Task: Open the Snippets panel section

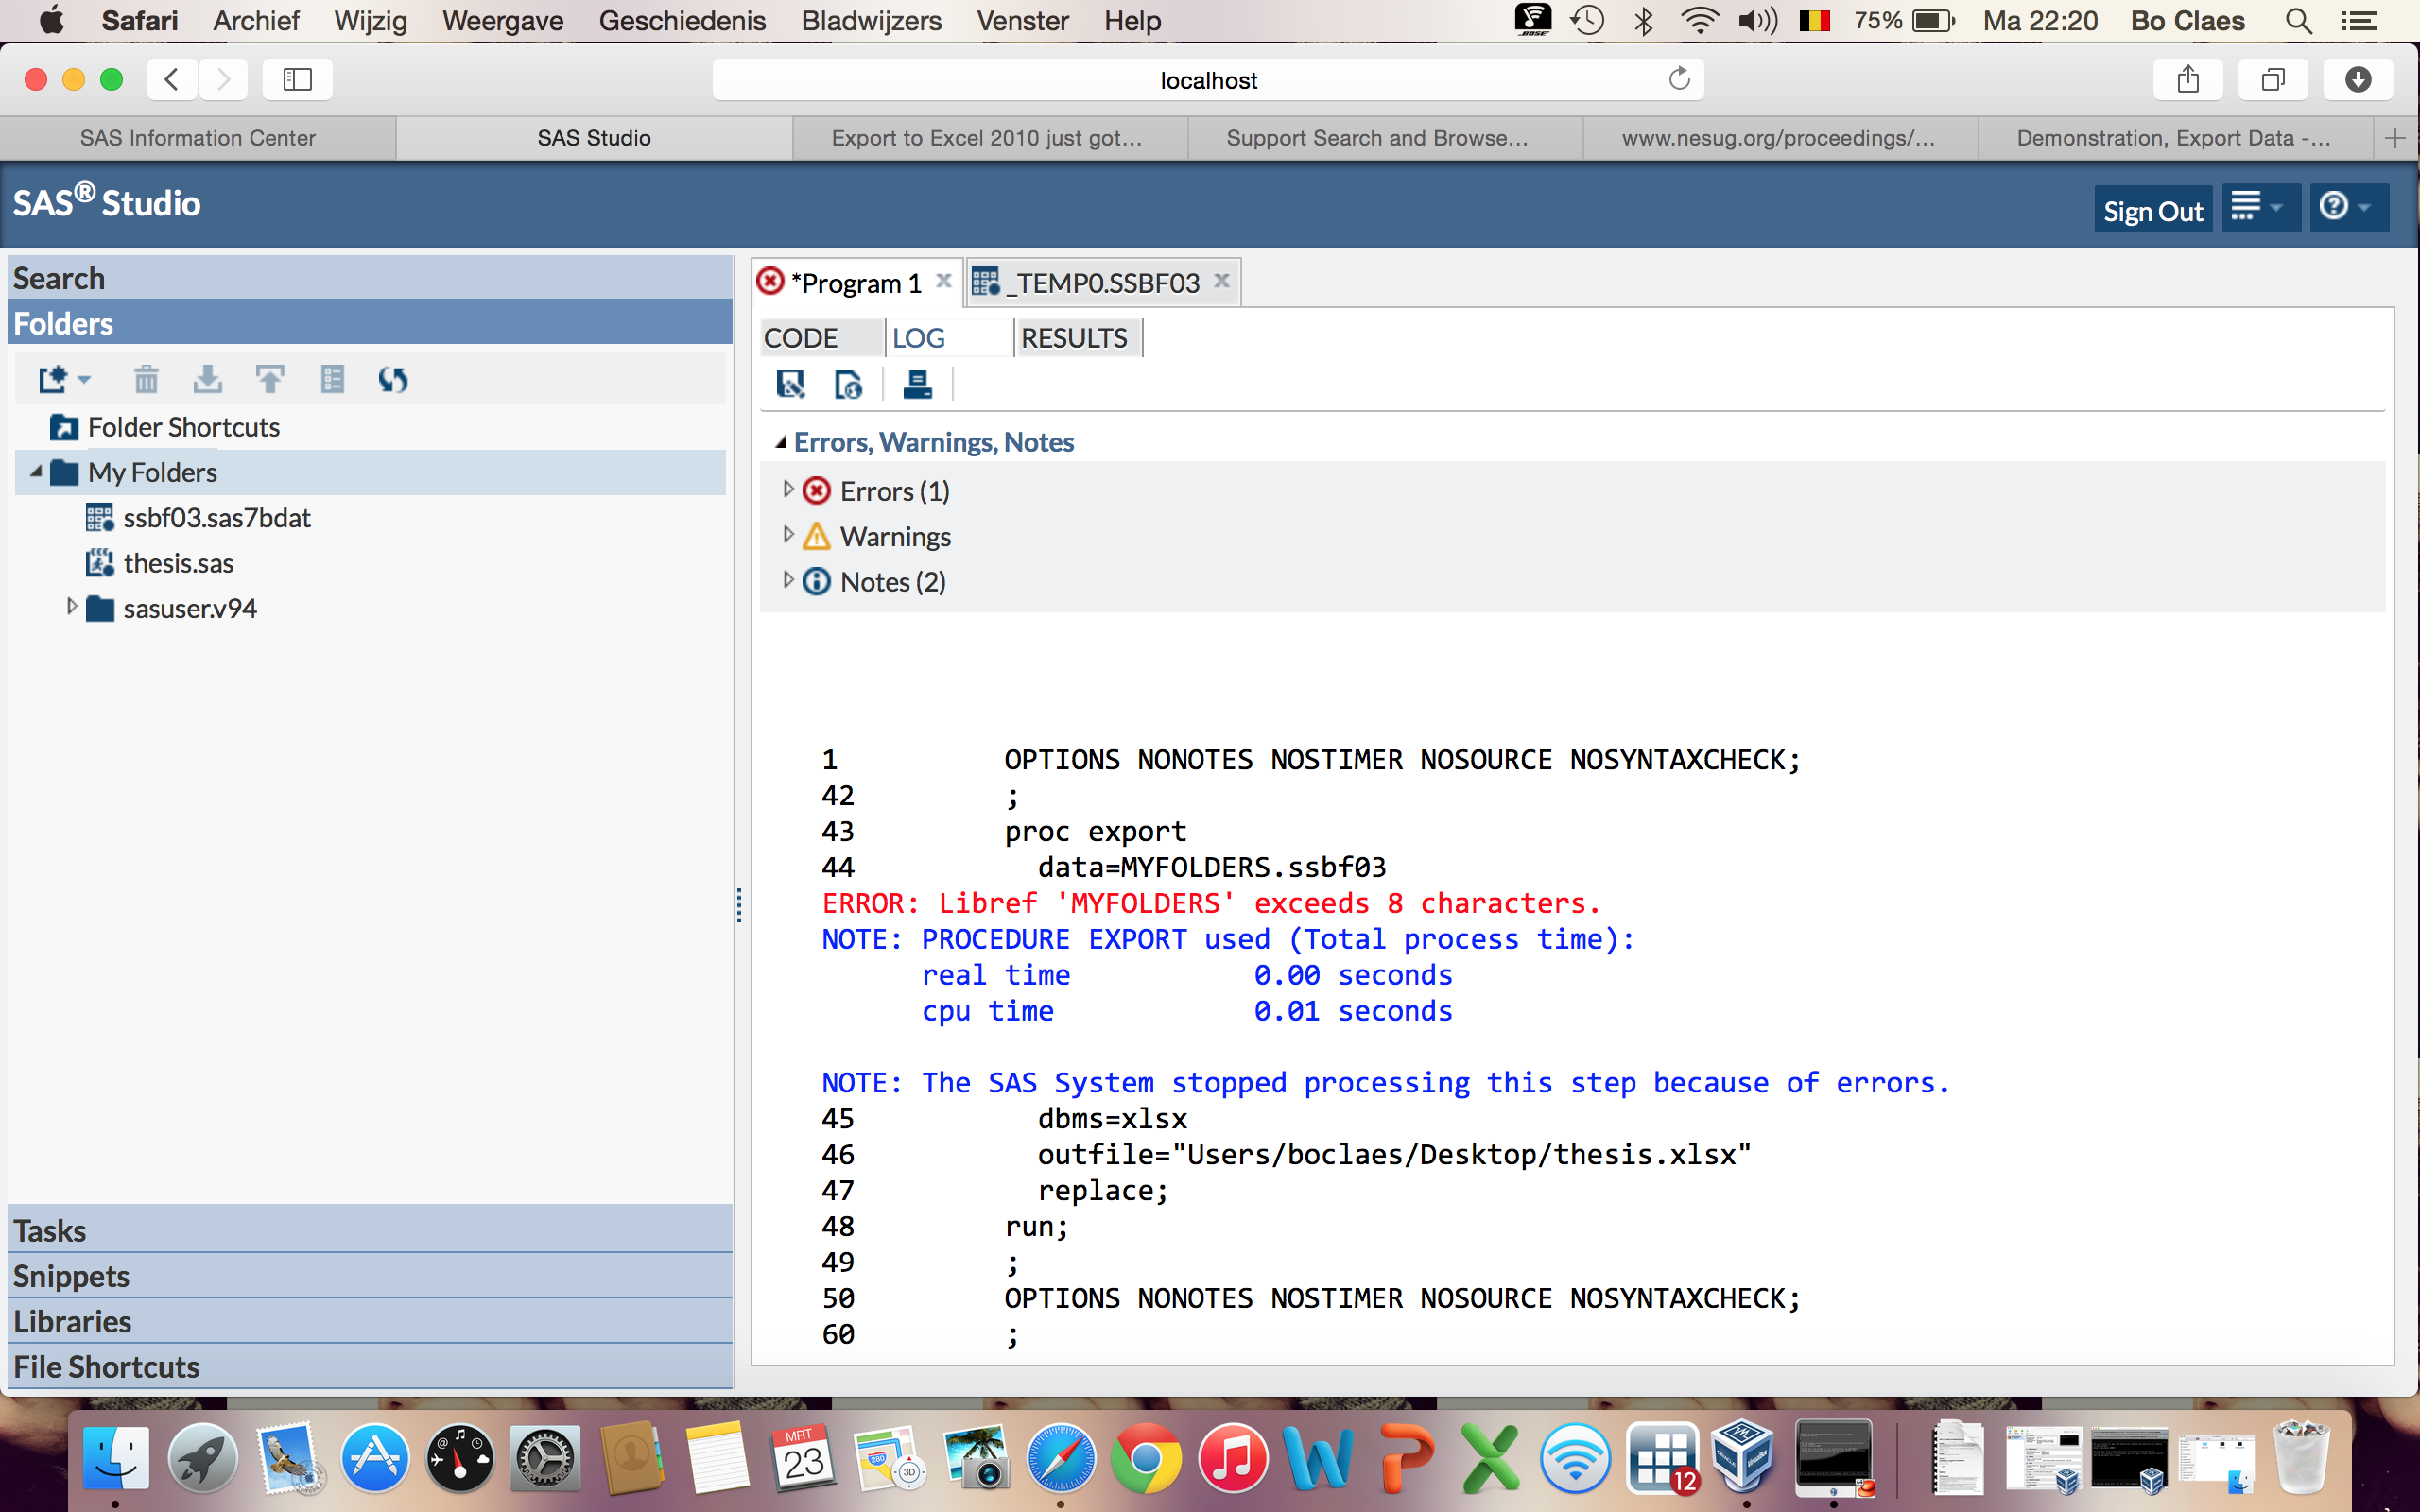Action: click(370, 1276)
